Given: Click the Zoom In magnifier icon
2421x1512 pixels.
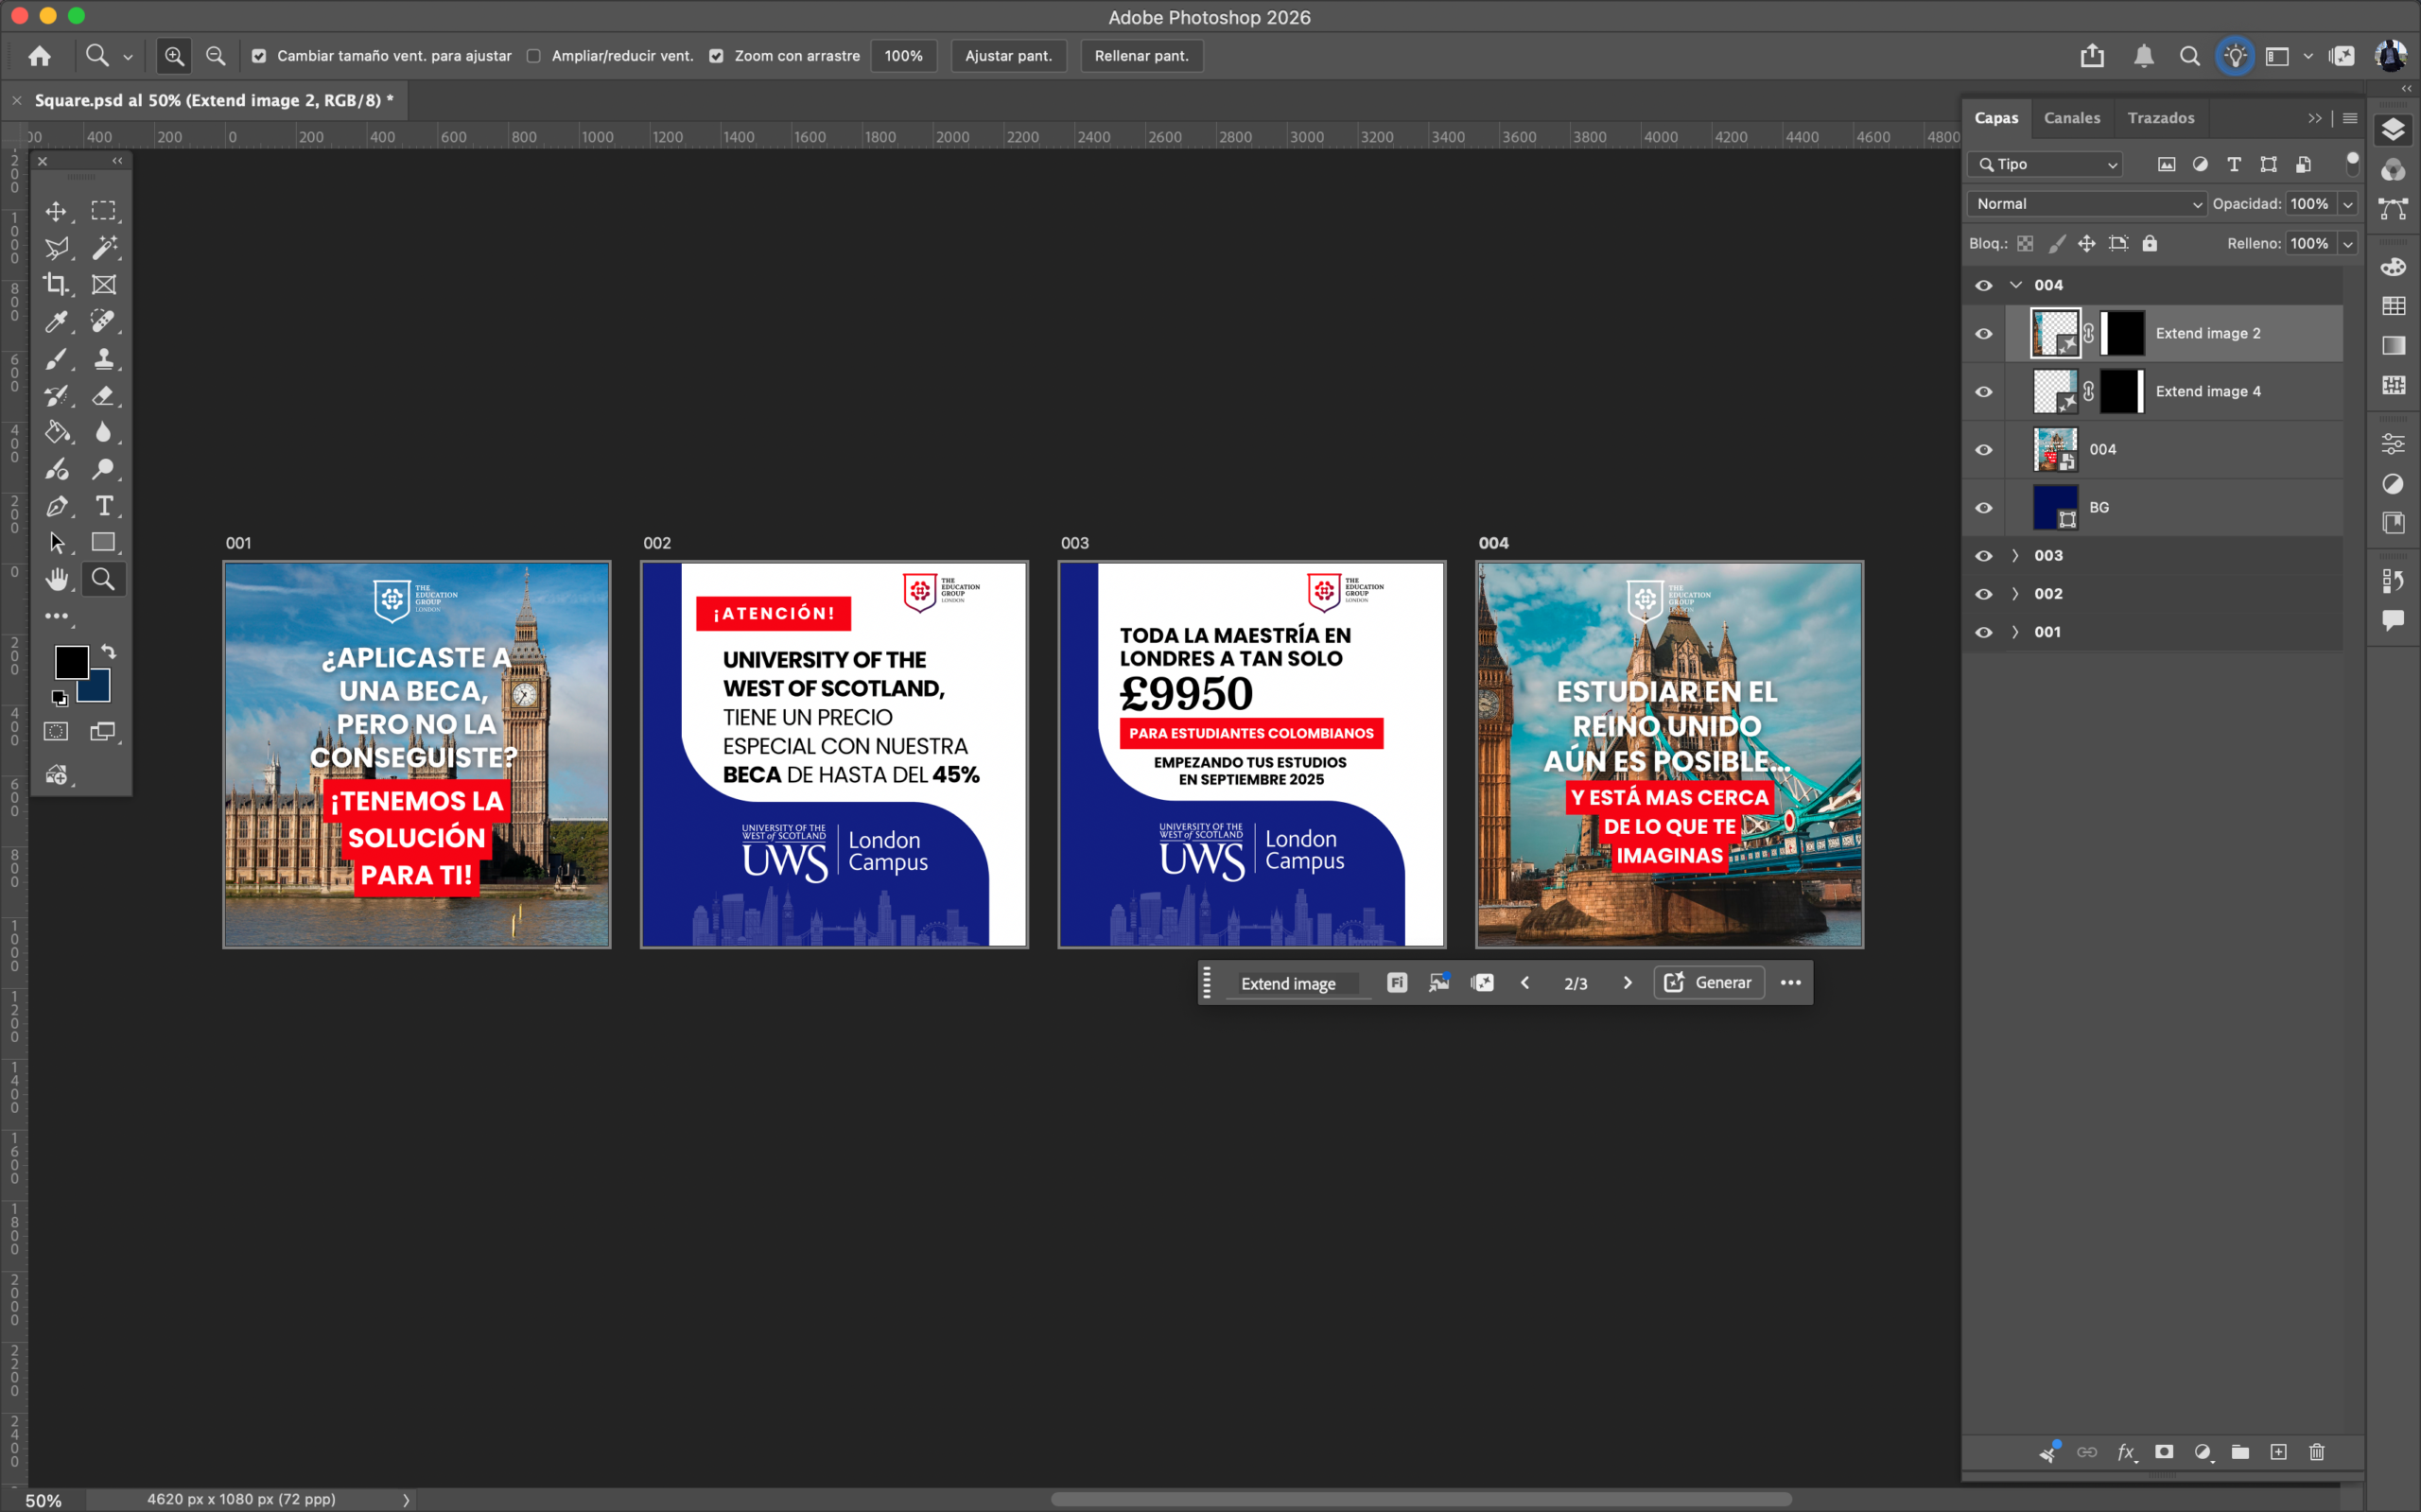Looking at the screenshot, I should (x=174, y=56).
